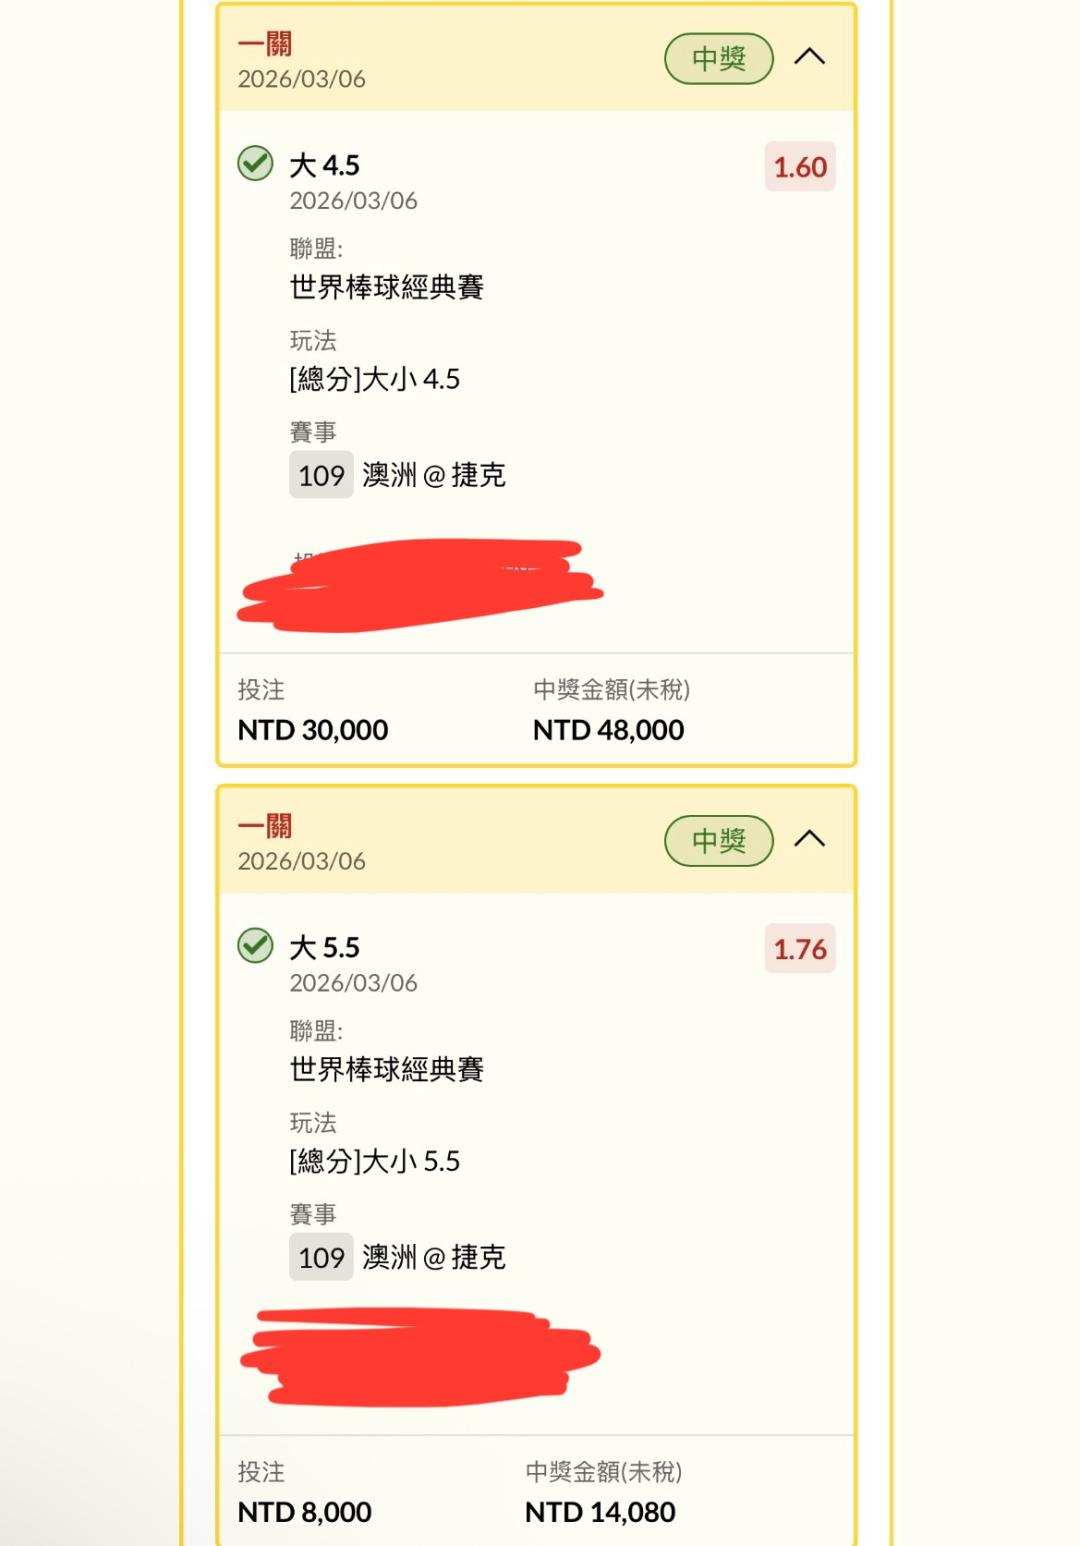This screenshot has width=1080, height=1546.
Task: Tap the 中獎 badge on the second ticket
Action: (719, 841)
